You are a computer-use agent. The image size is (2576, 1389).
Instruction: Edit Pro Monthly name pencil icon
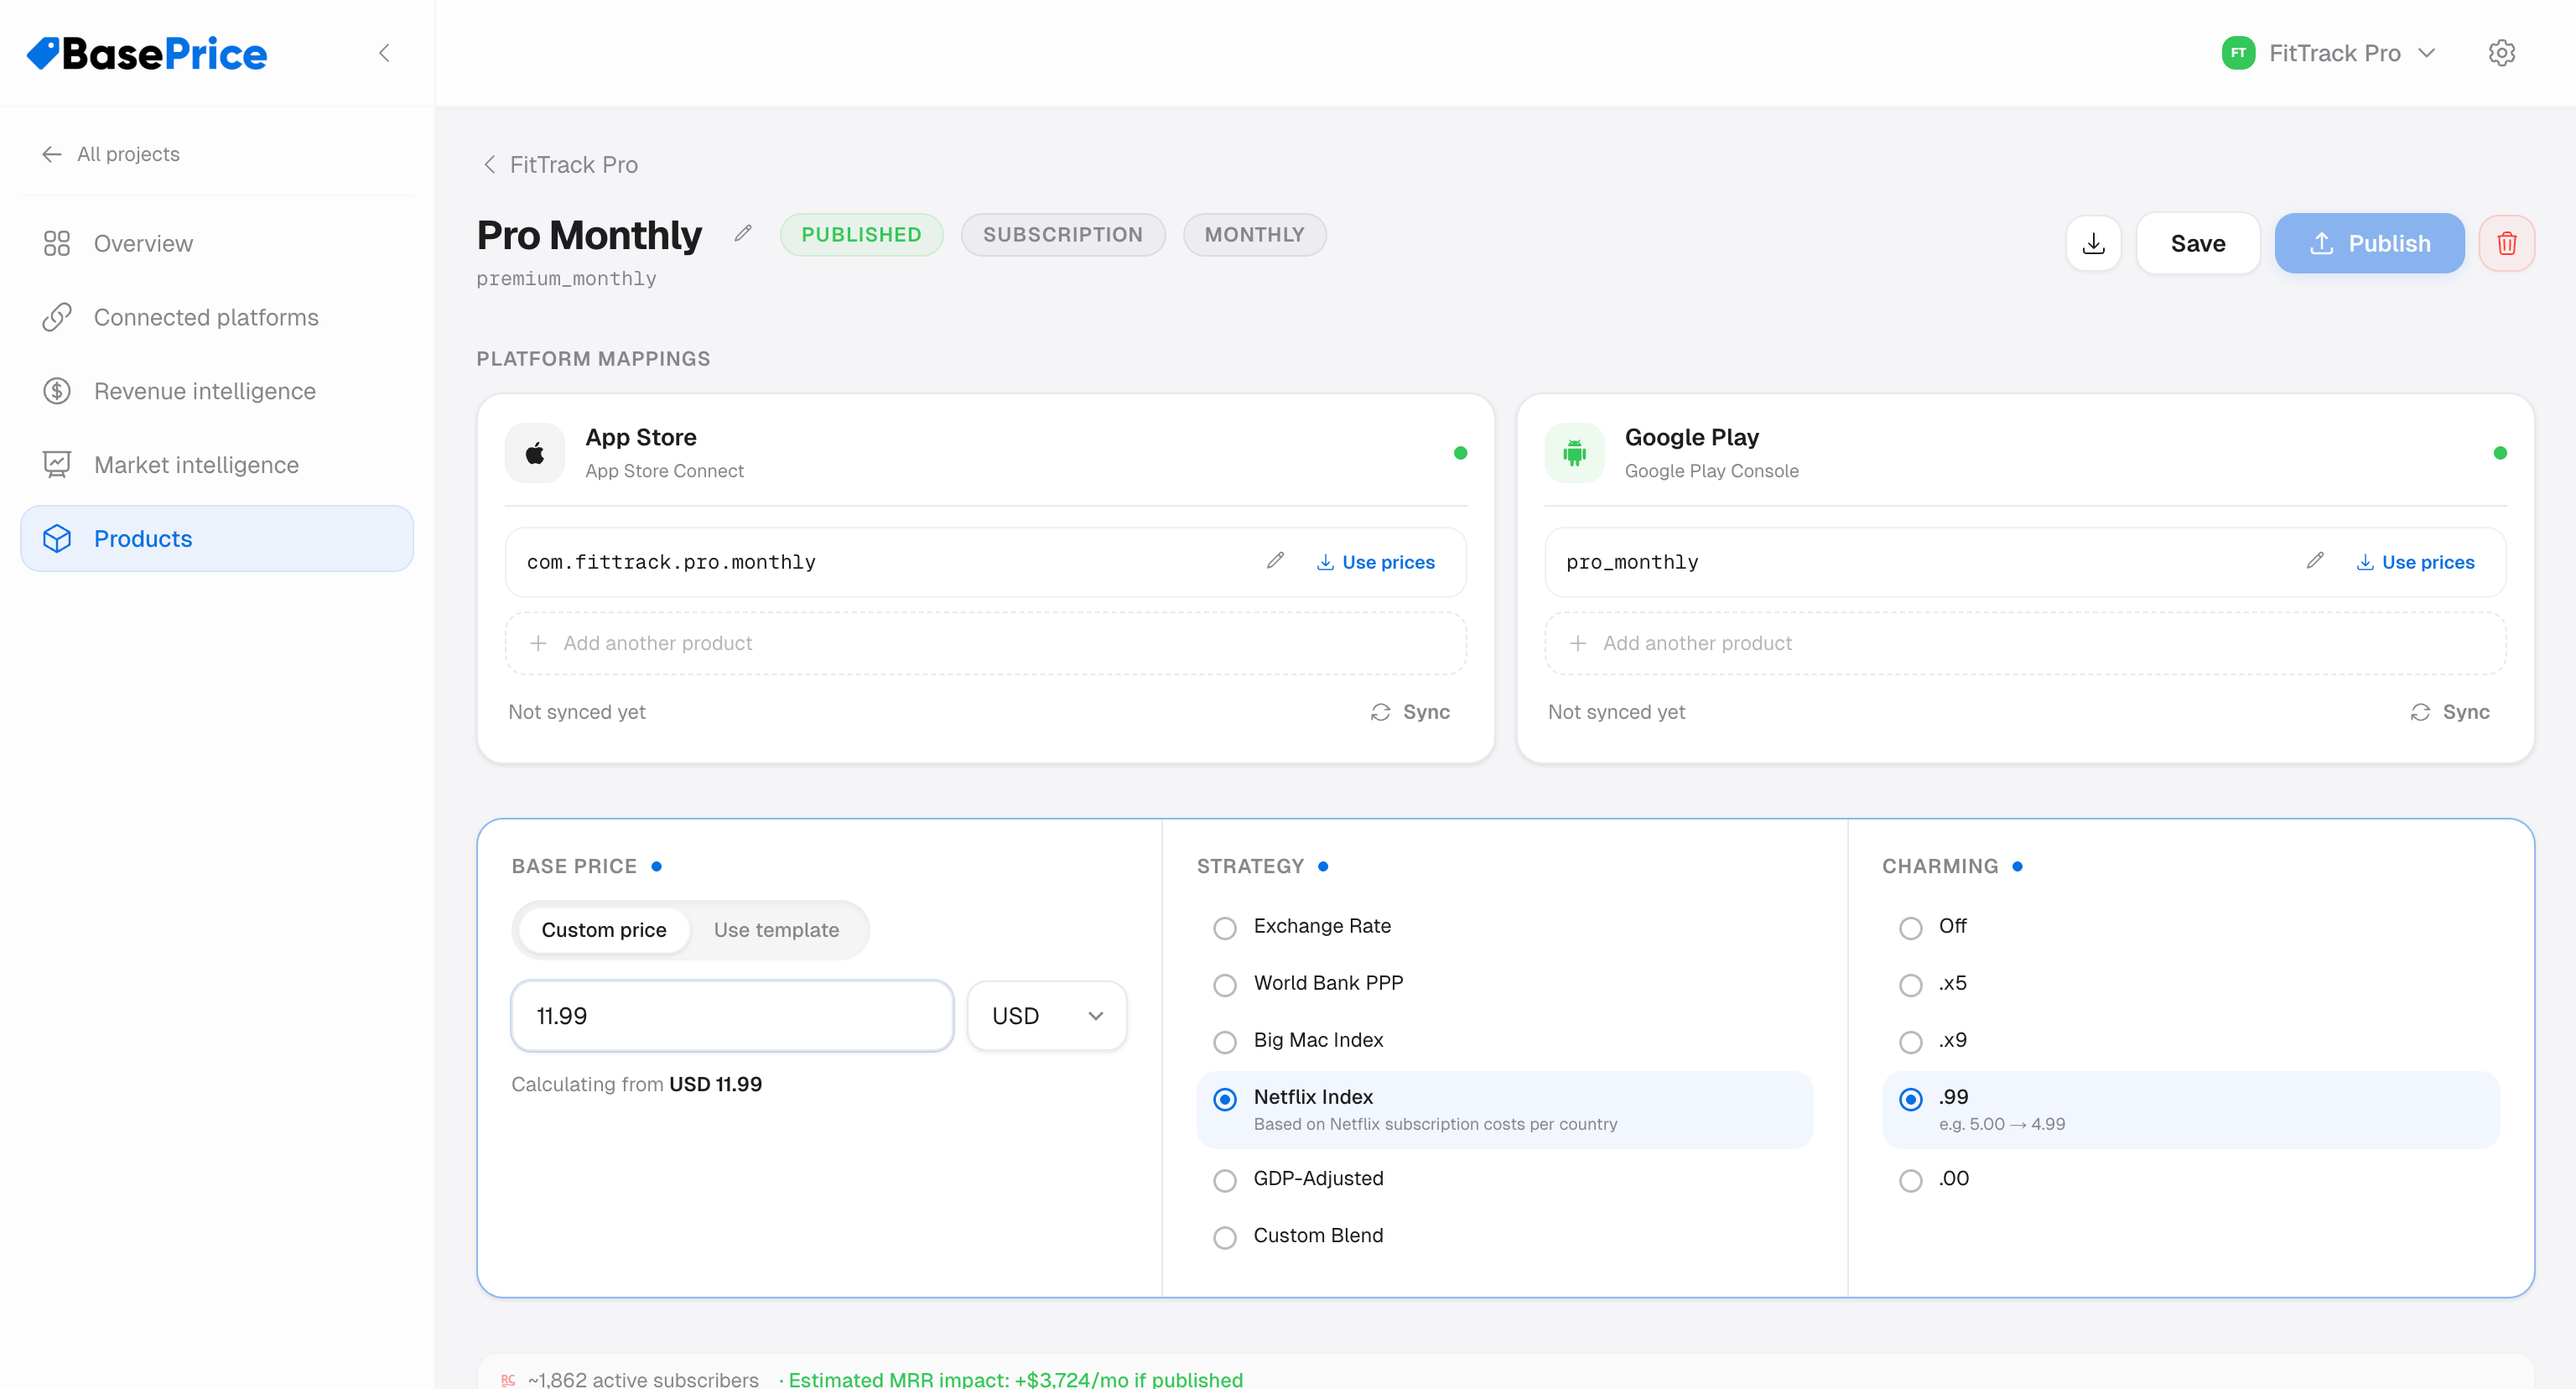click(x=743, y=233)
